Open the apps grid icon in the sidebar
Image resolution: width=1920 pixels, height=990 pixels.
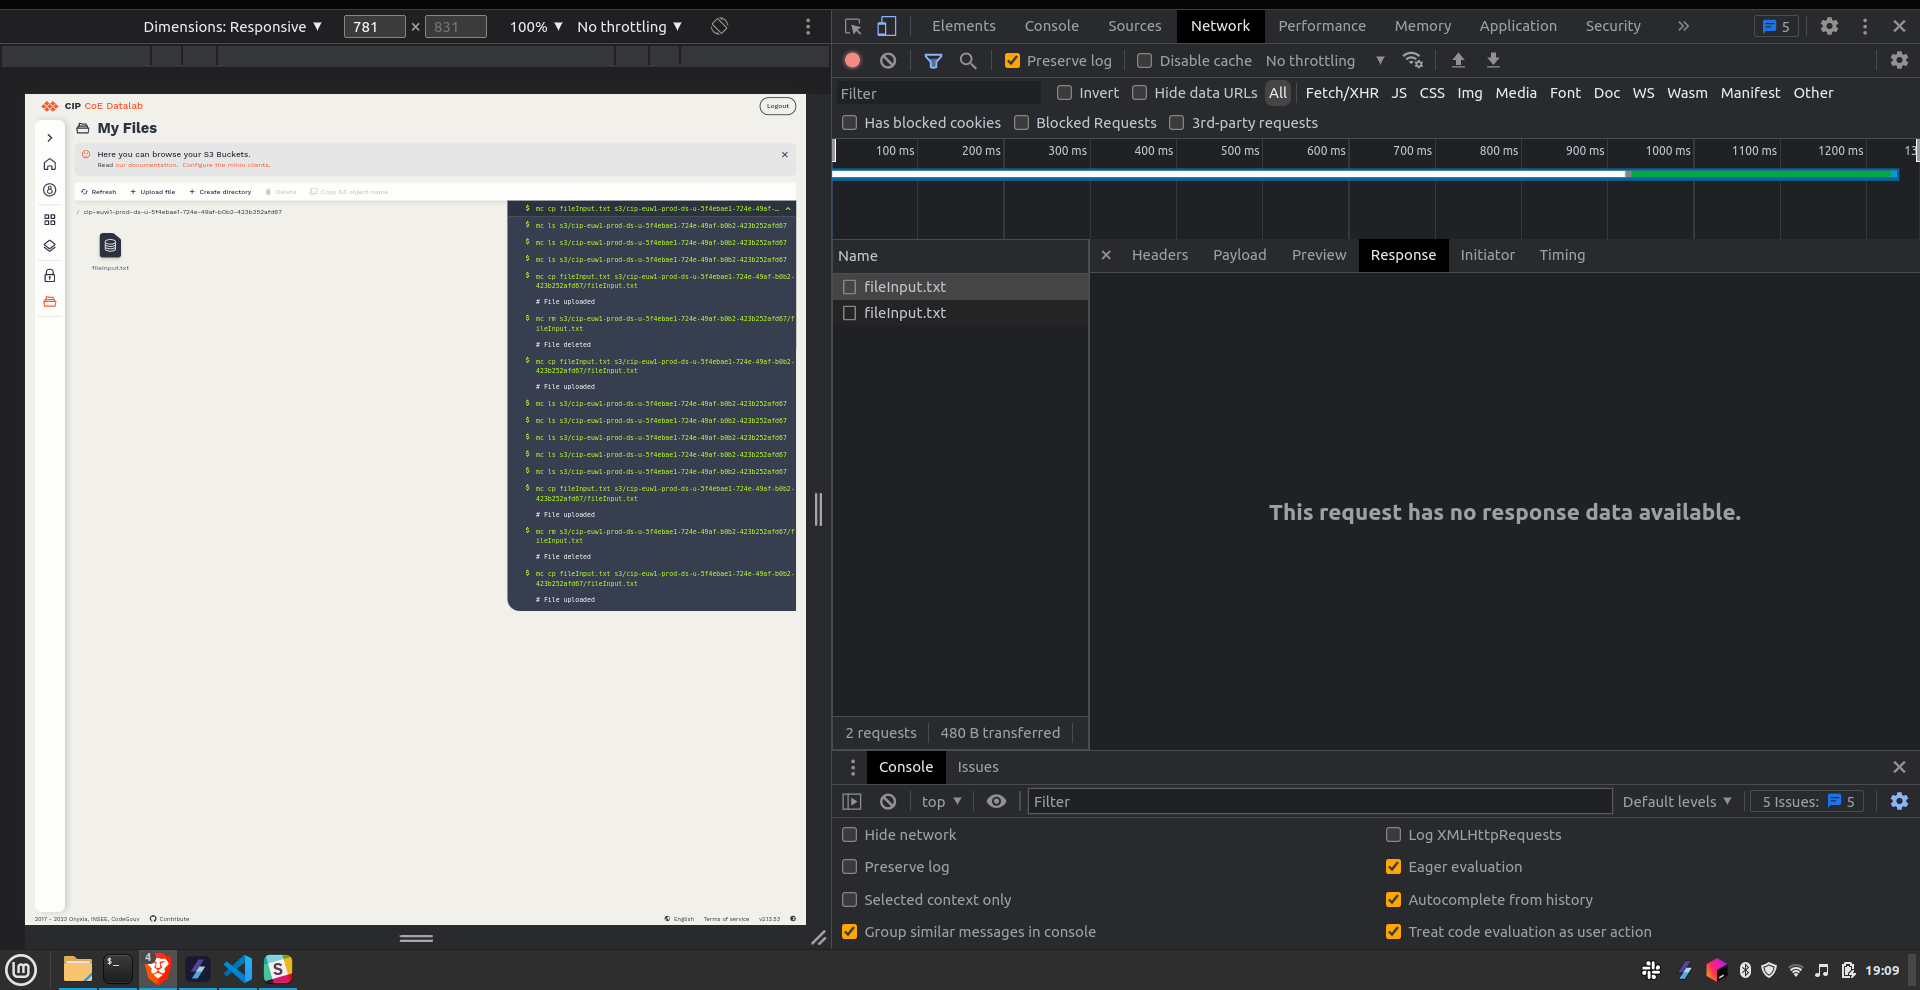tap(49, 219)
